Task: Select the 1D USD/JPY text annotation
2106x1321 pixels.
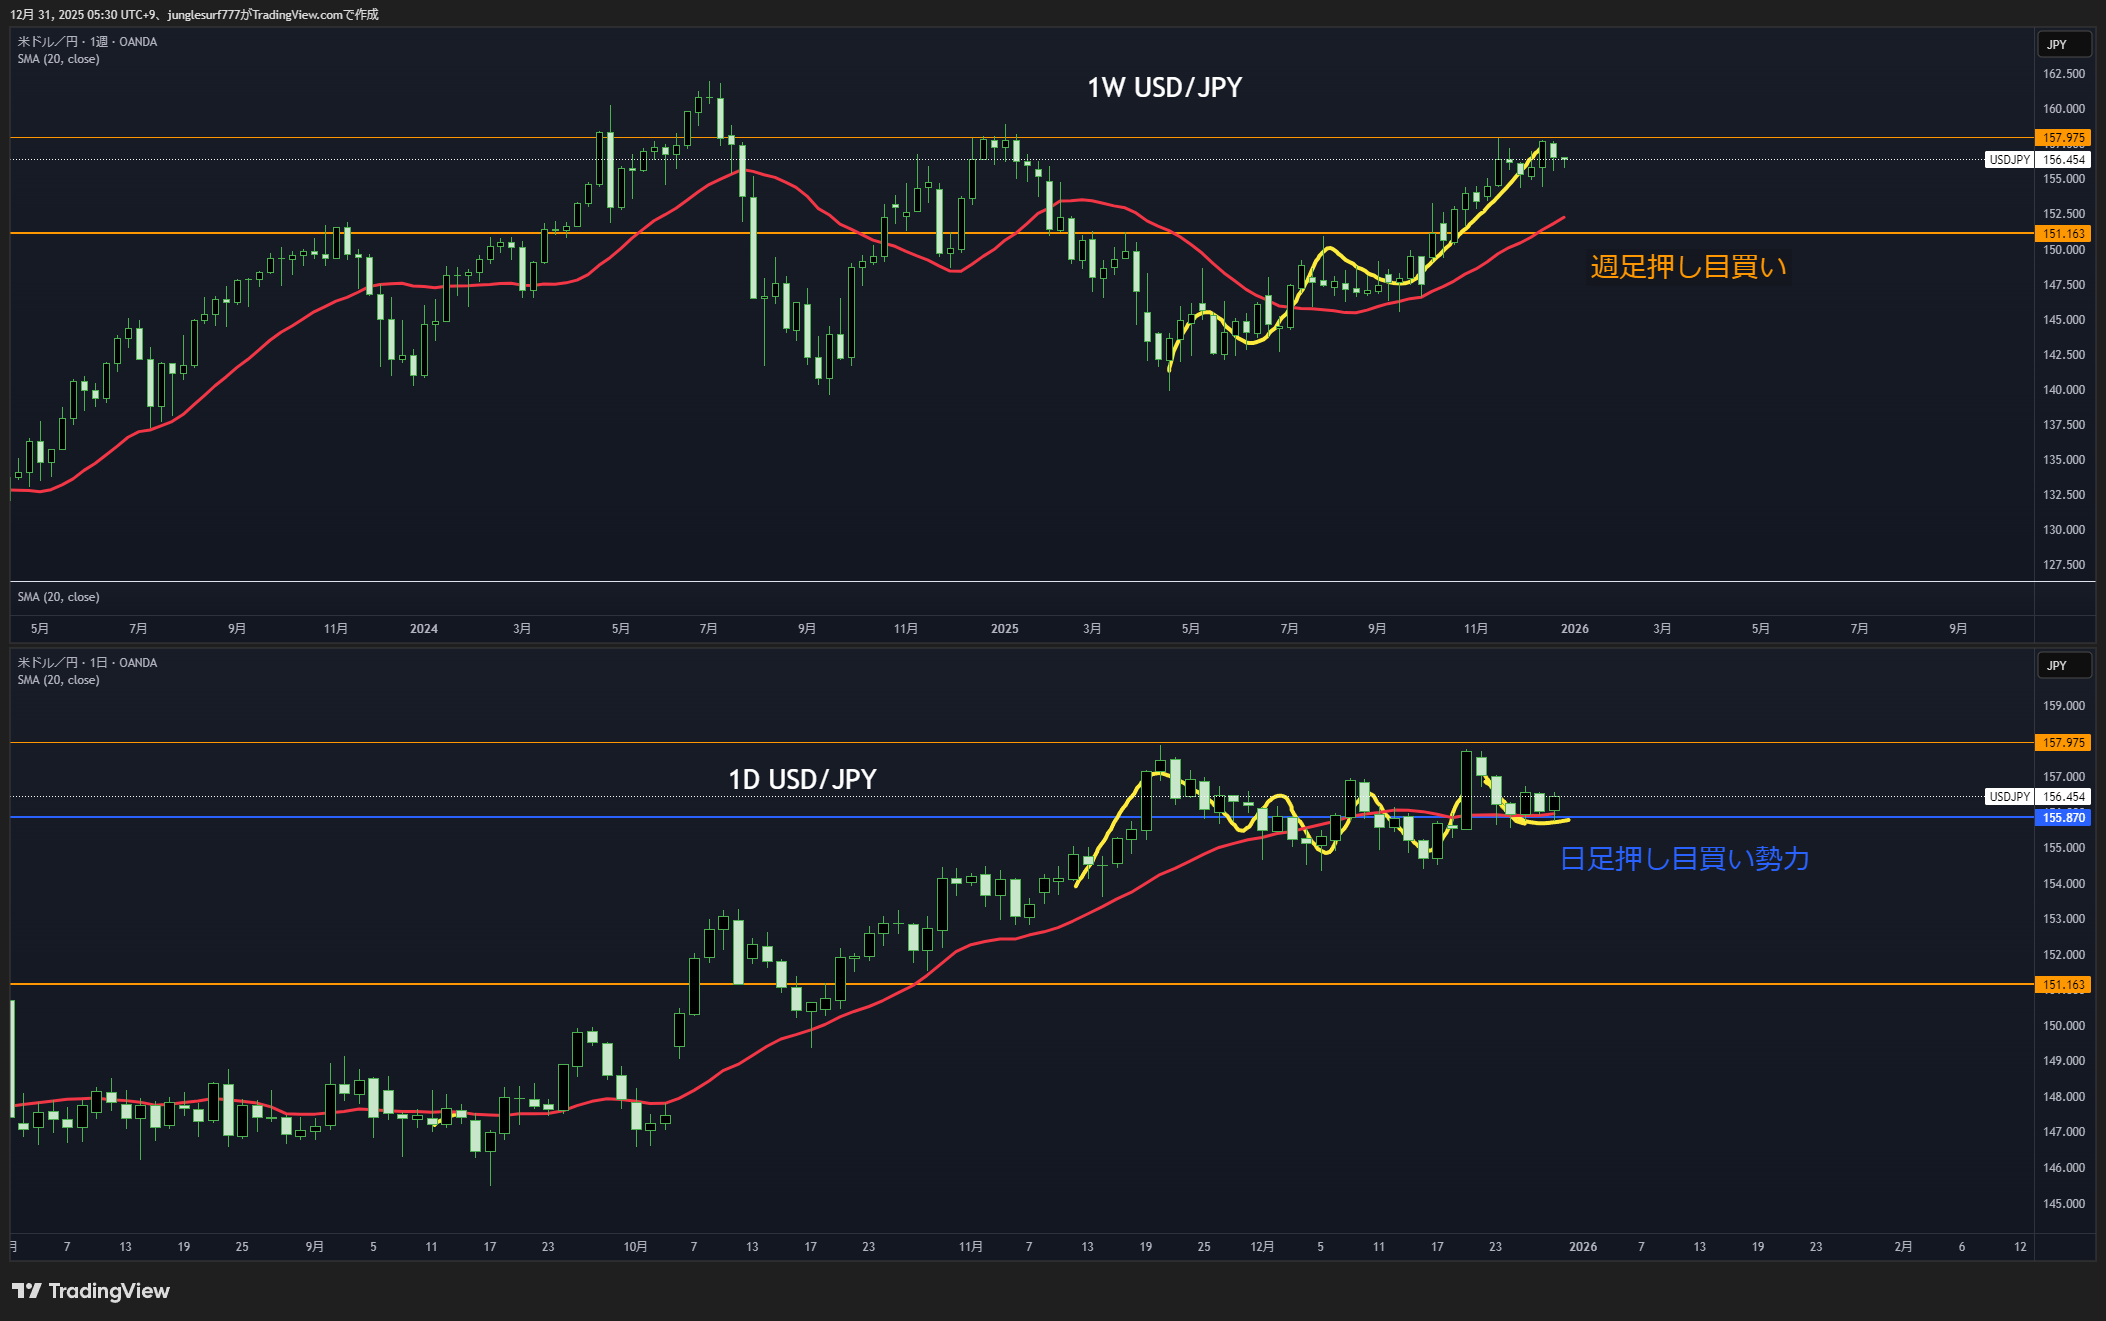Action: [x=802, y=780]
